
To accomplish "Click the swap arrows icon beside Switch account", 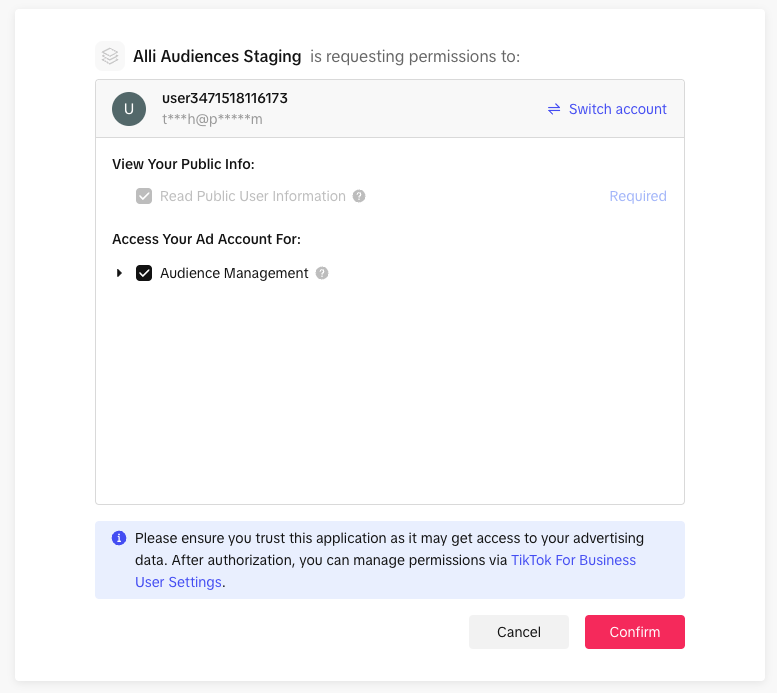I will [x=554, y=109].
